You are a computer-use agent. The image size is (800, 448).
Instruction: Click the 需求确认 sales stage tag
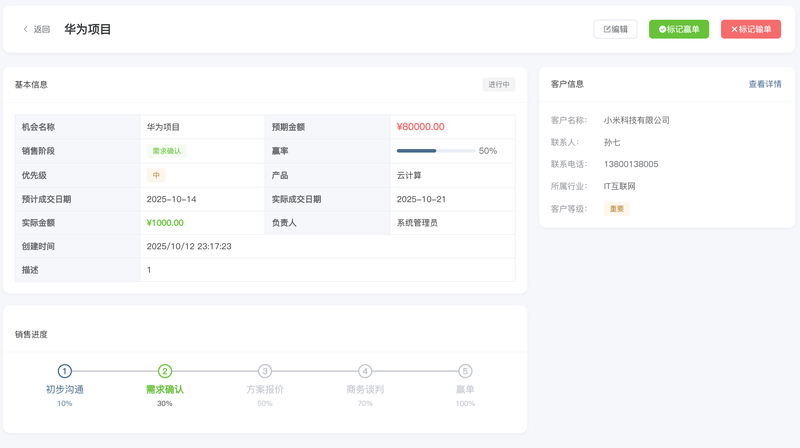click(166, 151)
